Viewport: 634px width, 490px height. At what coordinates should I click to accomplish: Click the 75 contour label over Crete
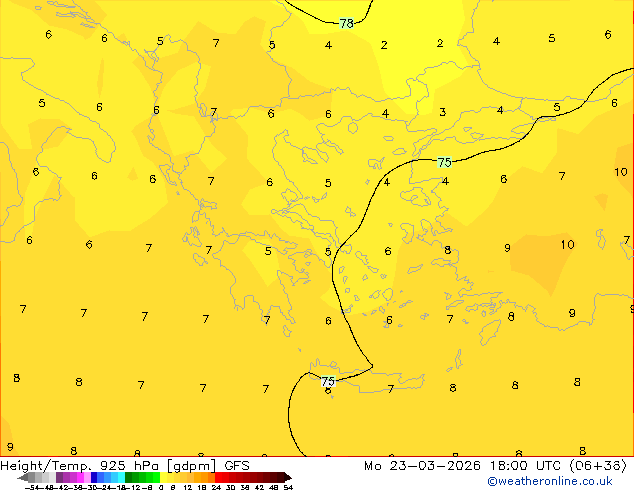click(328, 381)
